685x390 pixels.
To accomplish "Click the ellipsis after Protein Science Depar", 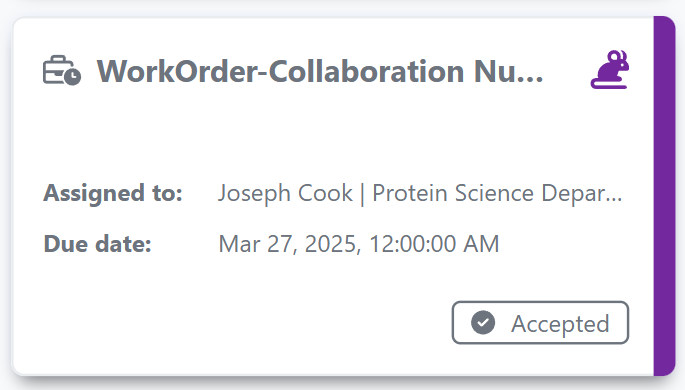I will pos(614,200).
